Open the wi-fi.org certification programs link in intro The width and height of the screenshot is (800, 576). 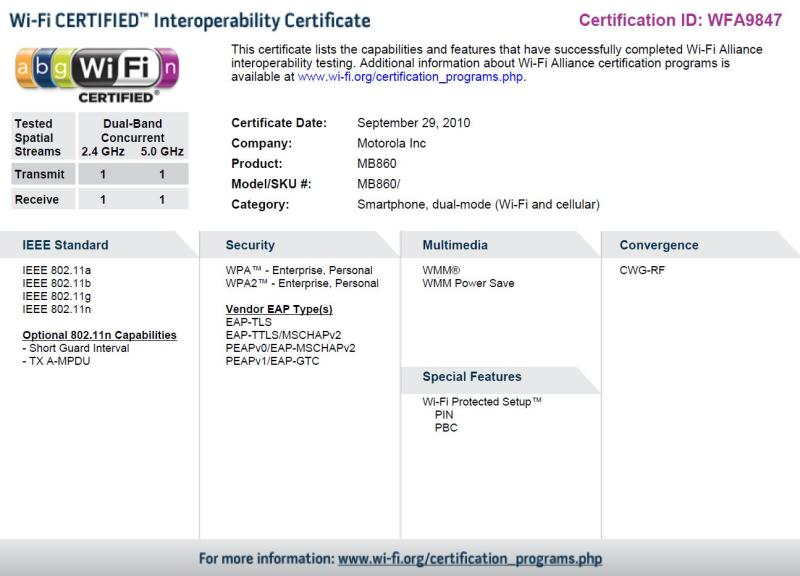(x=411, y=76)
